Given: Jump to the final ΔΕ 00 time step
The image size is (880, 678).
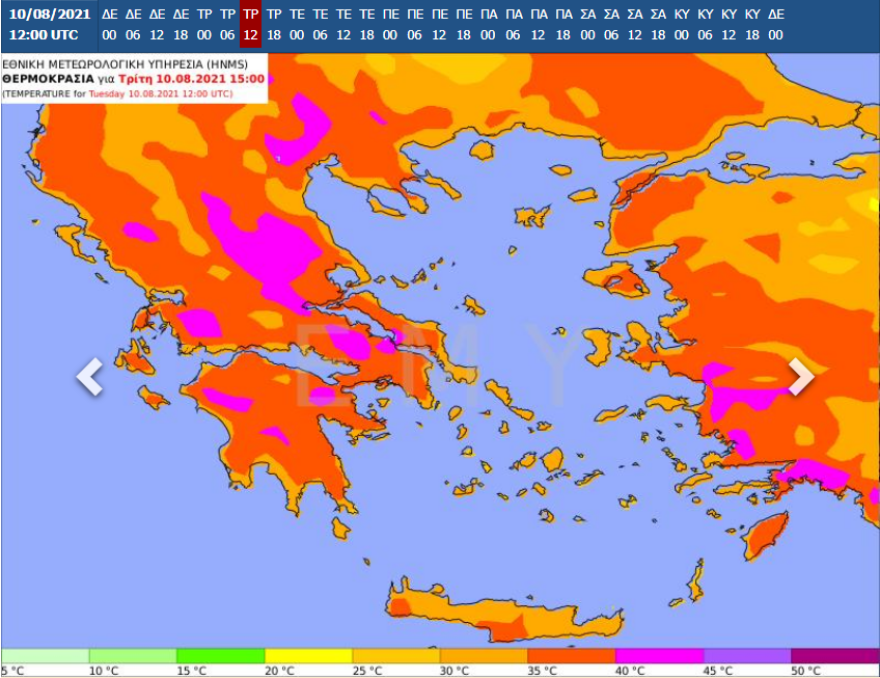Looking at the screenshot, I should pos(776,25).
